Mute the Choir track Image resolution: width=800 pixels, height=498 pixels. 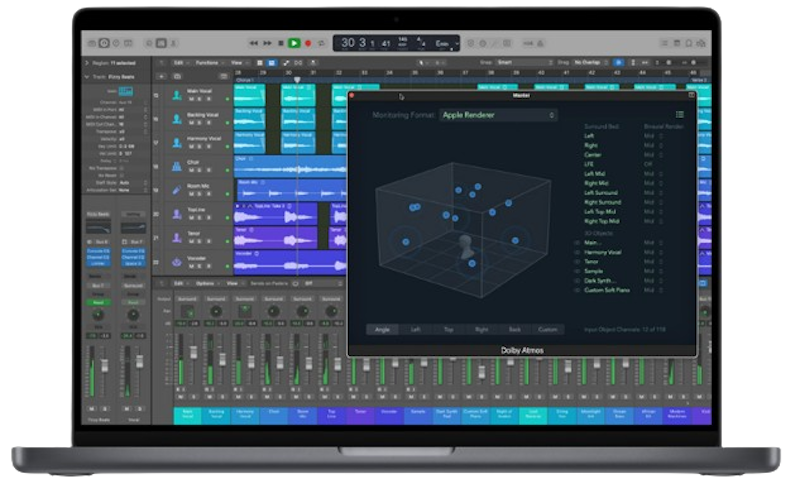[x=192, y=170]
